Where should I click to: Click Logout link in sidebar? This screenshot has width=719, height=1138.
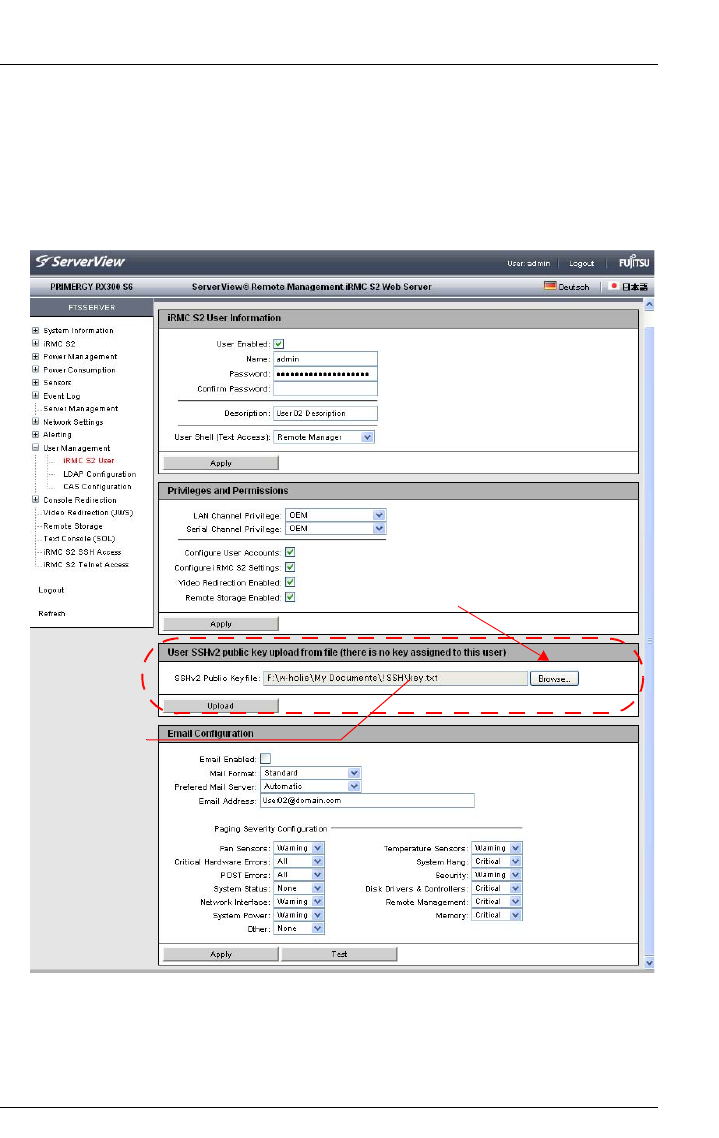[51, 590]
